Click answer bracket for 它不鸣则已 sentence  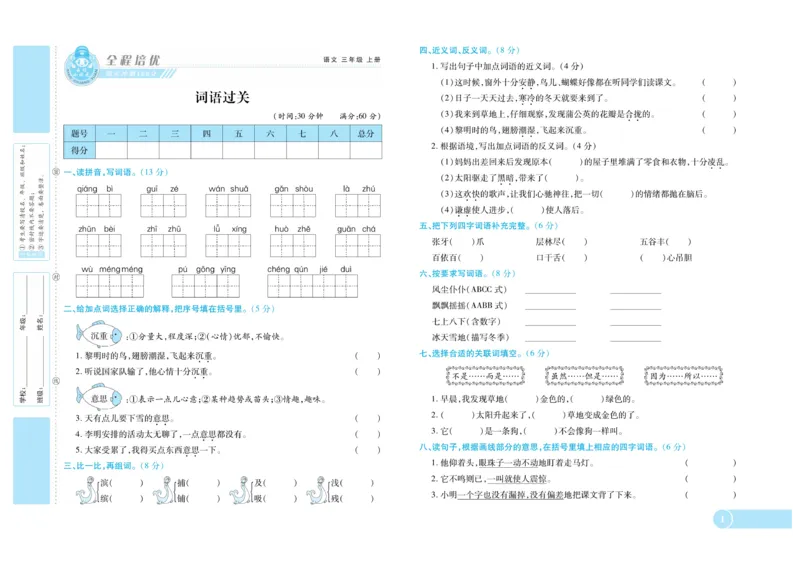pos(711,479)
